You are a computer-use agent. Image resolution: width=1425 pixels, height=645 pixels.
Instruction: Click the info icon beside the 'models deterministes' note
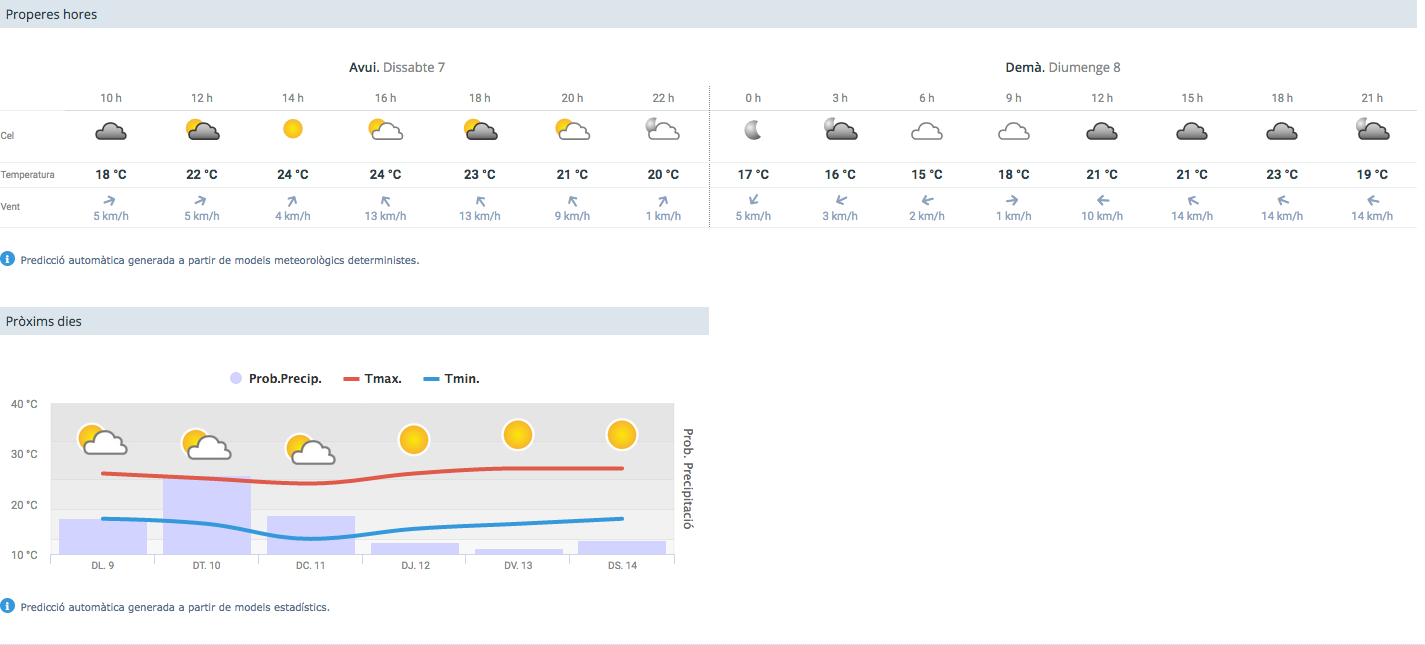pos(9,259)
